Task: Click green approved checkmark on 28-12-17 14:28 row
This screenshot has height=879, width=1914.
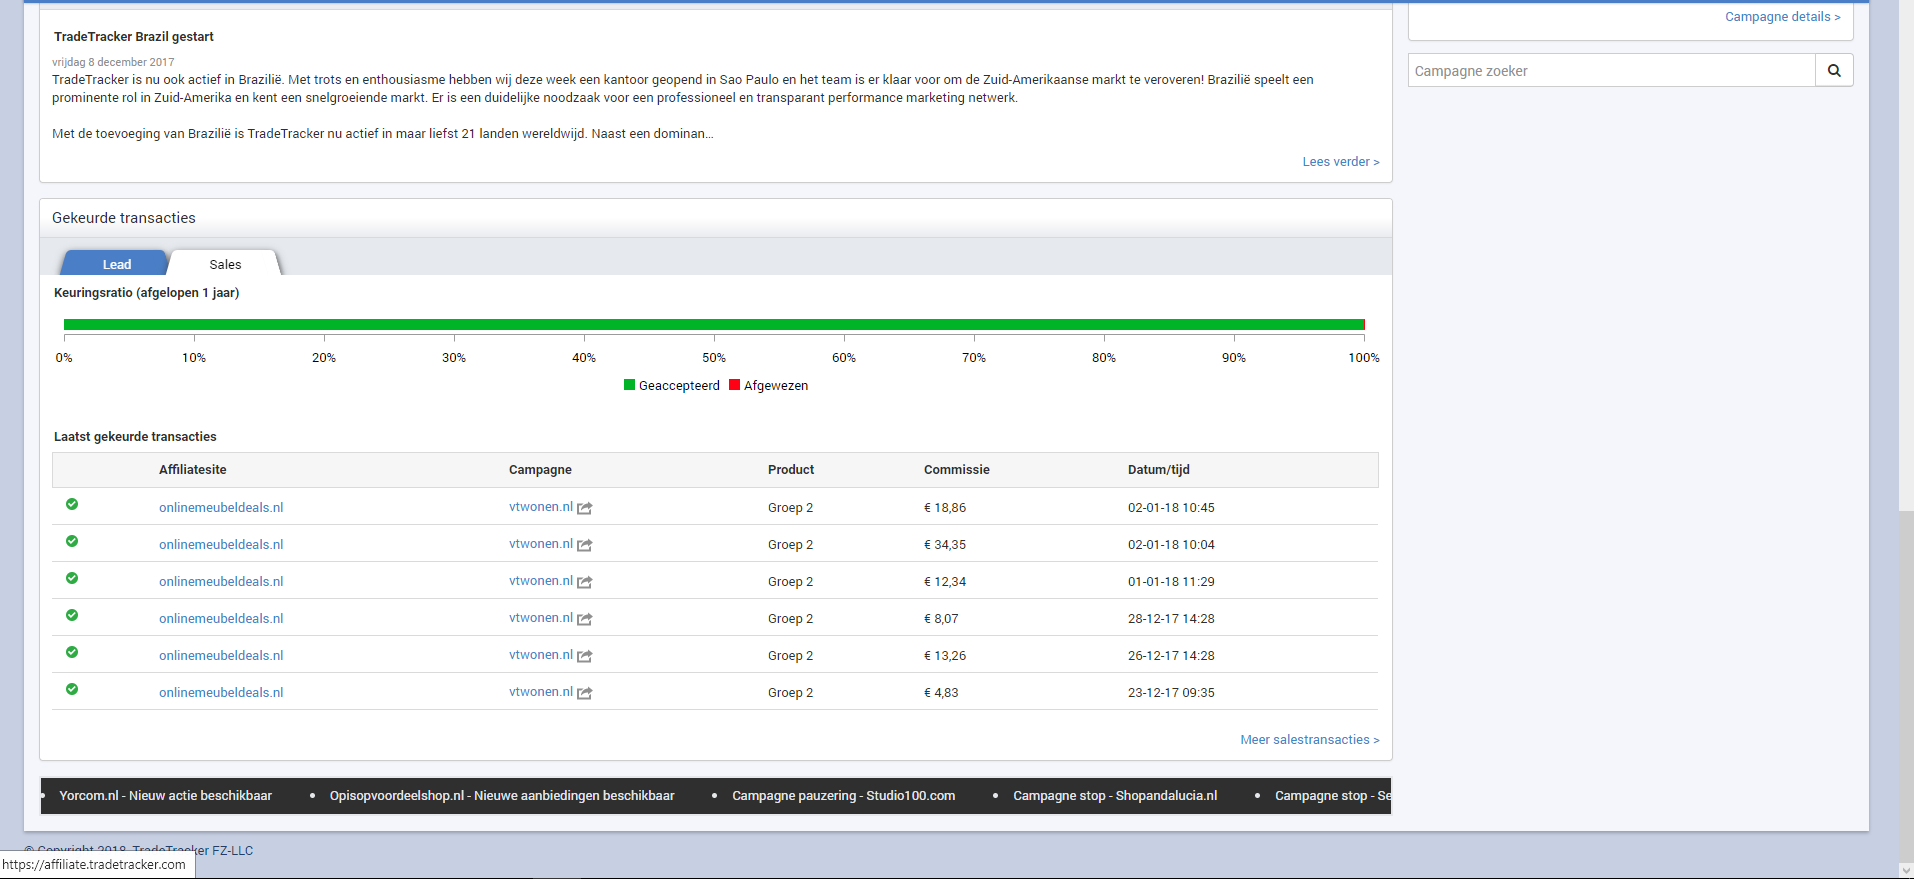Action: click(72, 615)
